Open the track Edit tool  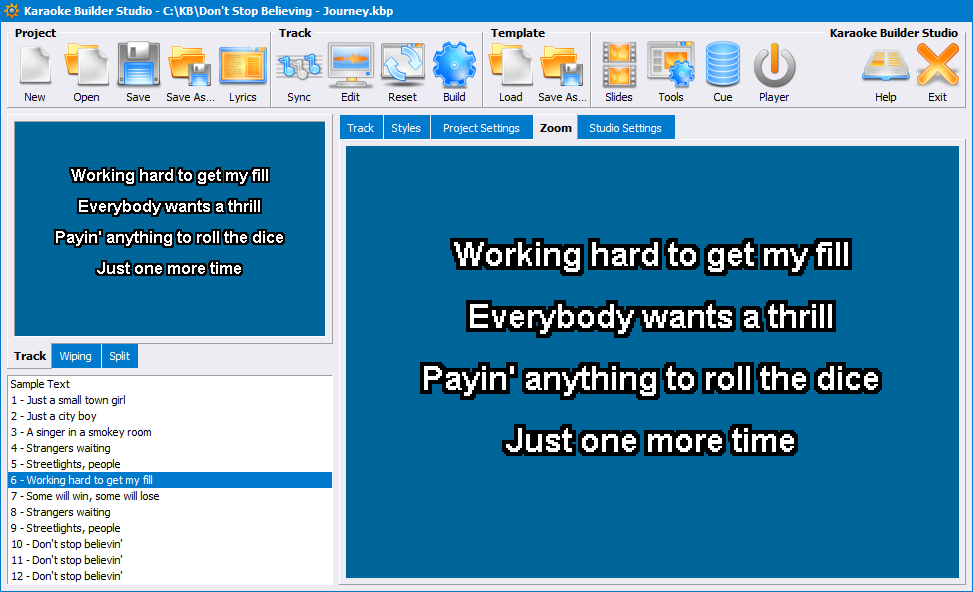point(351,73)
